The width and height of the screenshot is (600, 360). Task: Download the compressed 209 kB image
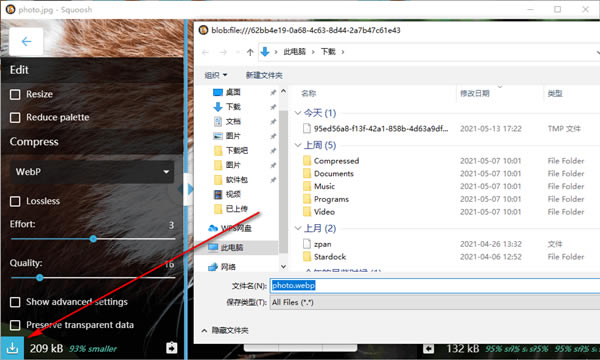point(12,348)
